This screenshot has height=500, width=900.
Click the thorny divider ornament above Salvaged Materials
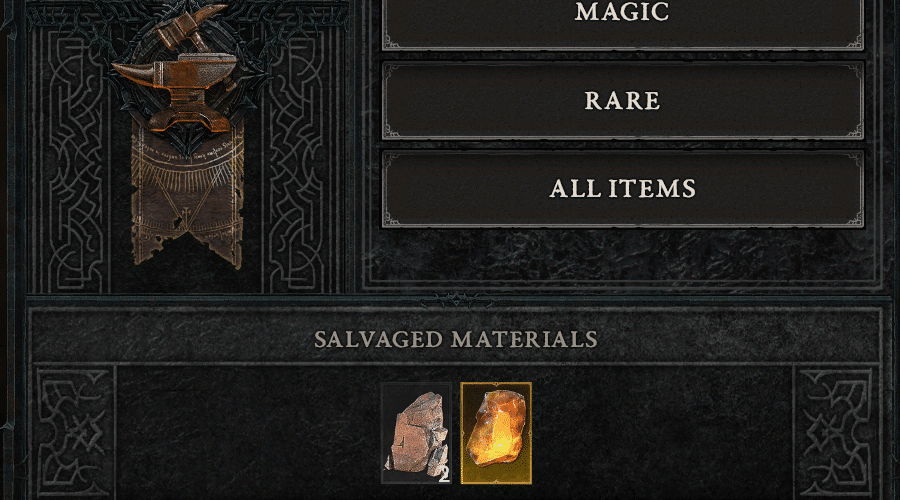tap(456, 300)
